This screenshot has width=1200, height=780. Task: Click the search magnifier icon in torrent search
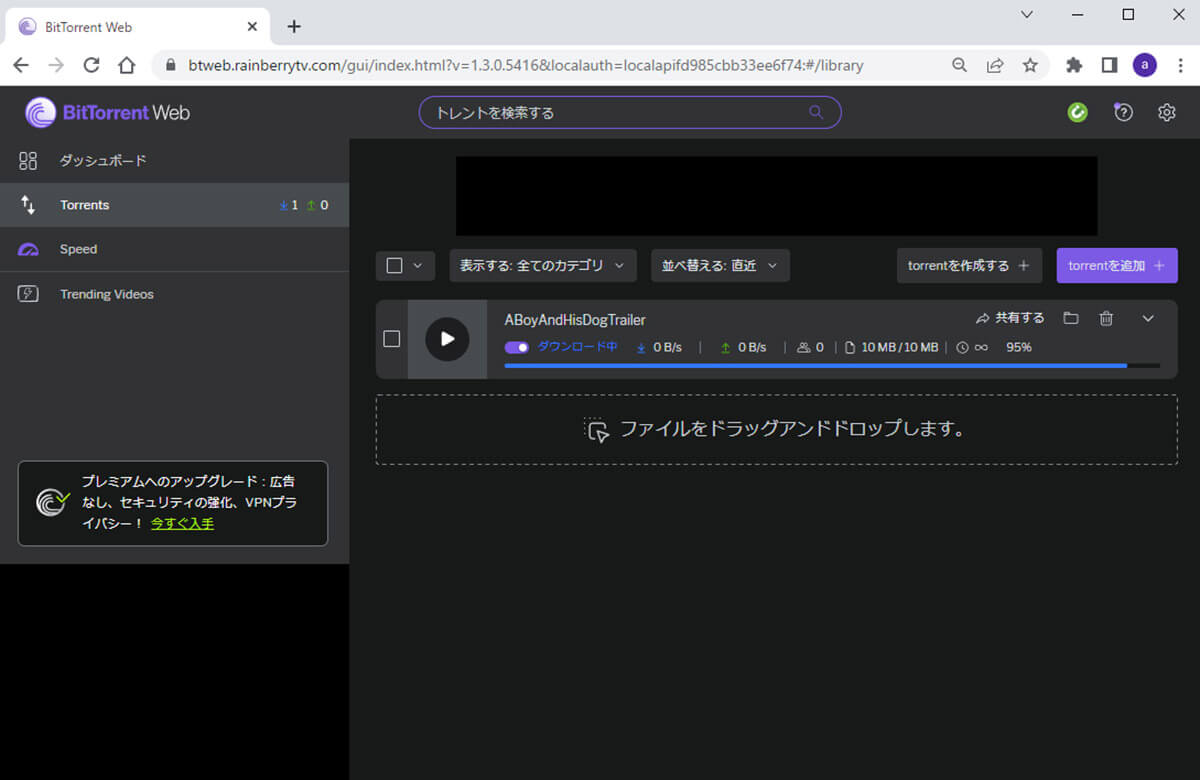(816, 112)
